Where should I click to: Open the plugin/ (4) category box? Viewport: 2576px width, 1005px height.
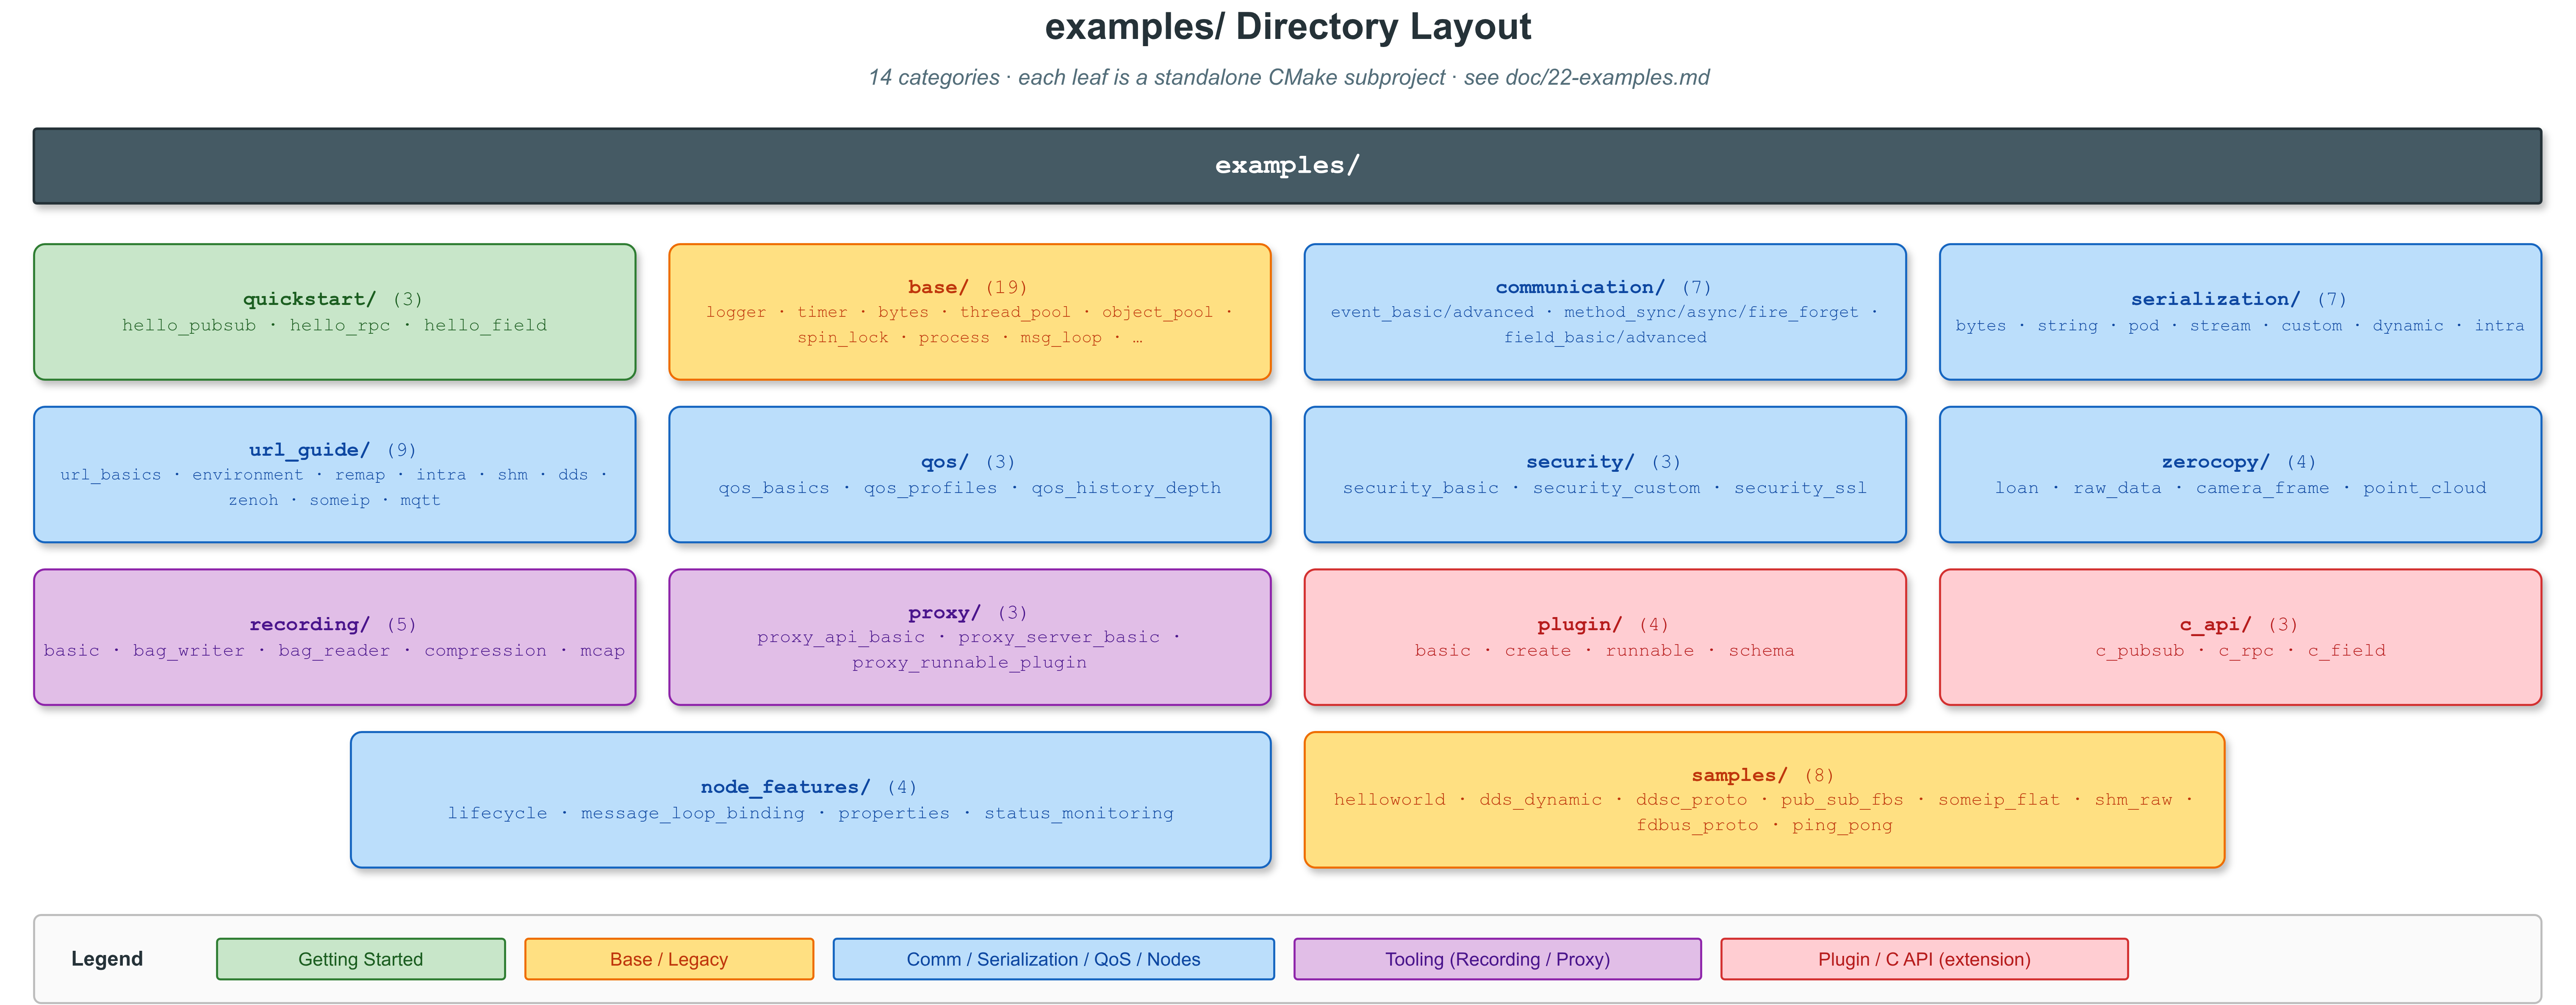pos(1605,637)
